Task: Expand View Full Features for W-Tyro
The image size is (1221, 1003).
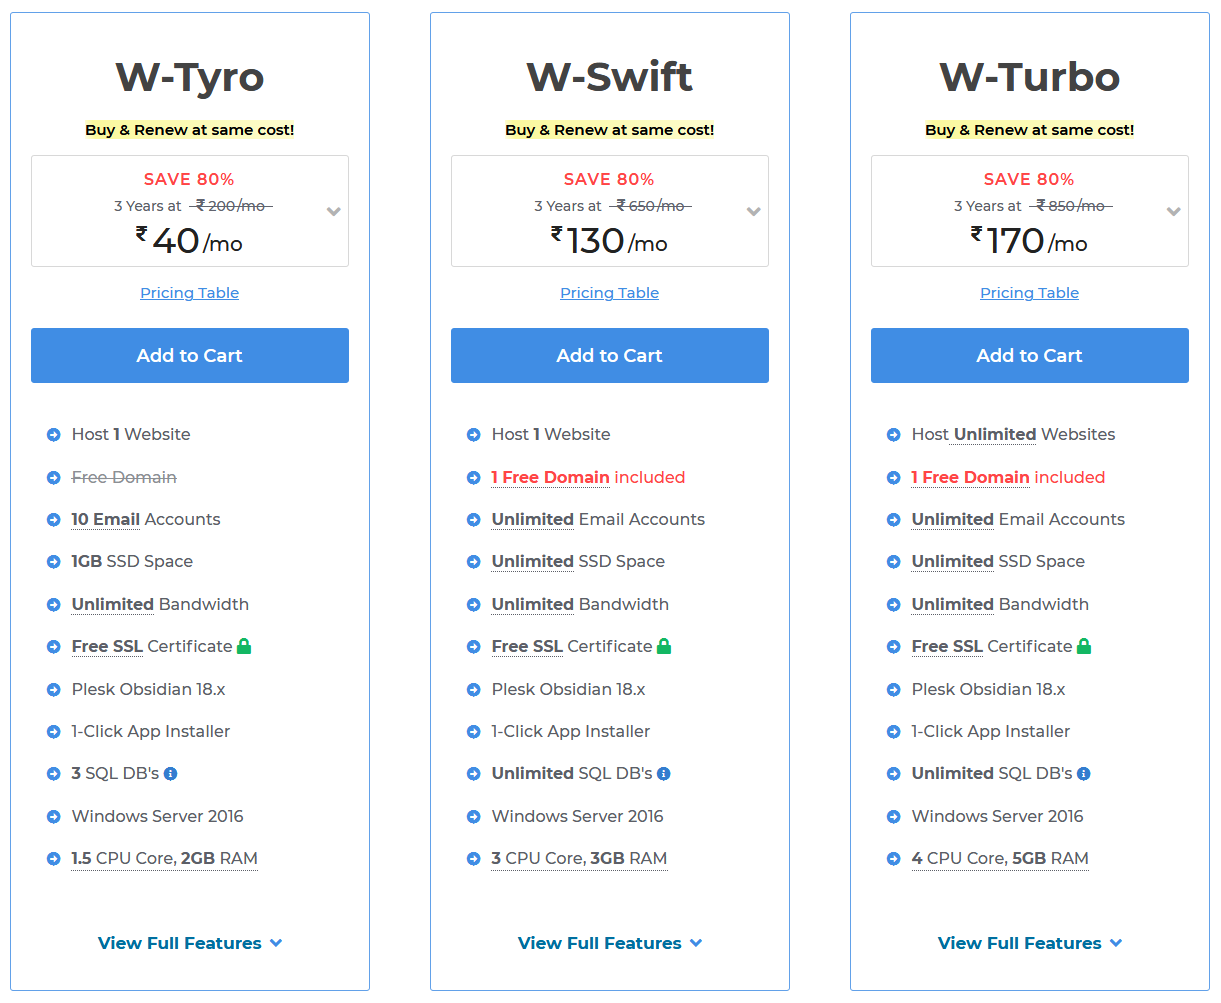Action: tap(190, 943)
